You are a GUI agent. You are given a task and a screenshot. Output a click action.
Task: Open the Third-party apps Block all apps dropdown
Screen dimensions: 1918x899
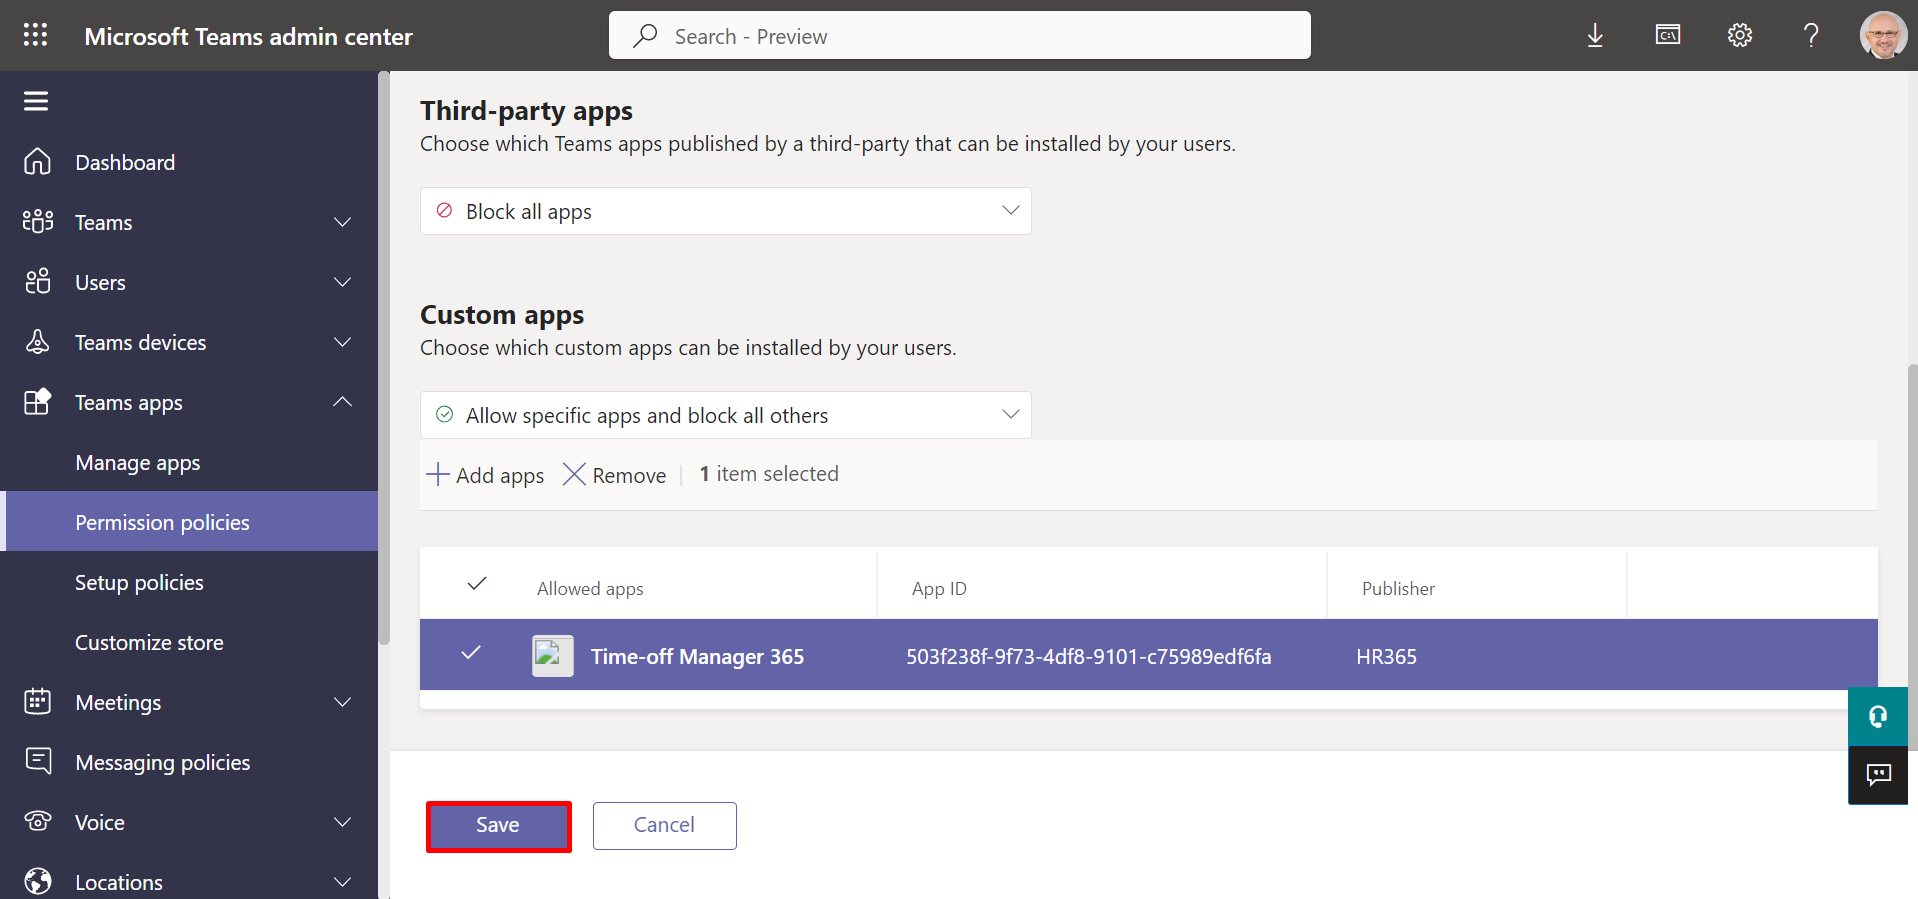(x=725, y=211)
